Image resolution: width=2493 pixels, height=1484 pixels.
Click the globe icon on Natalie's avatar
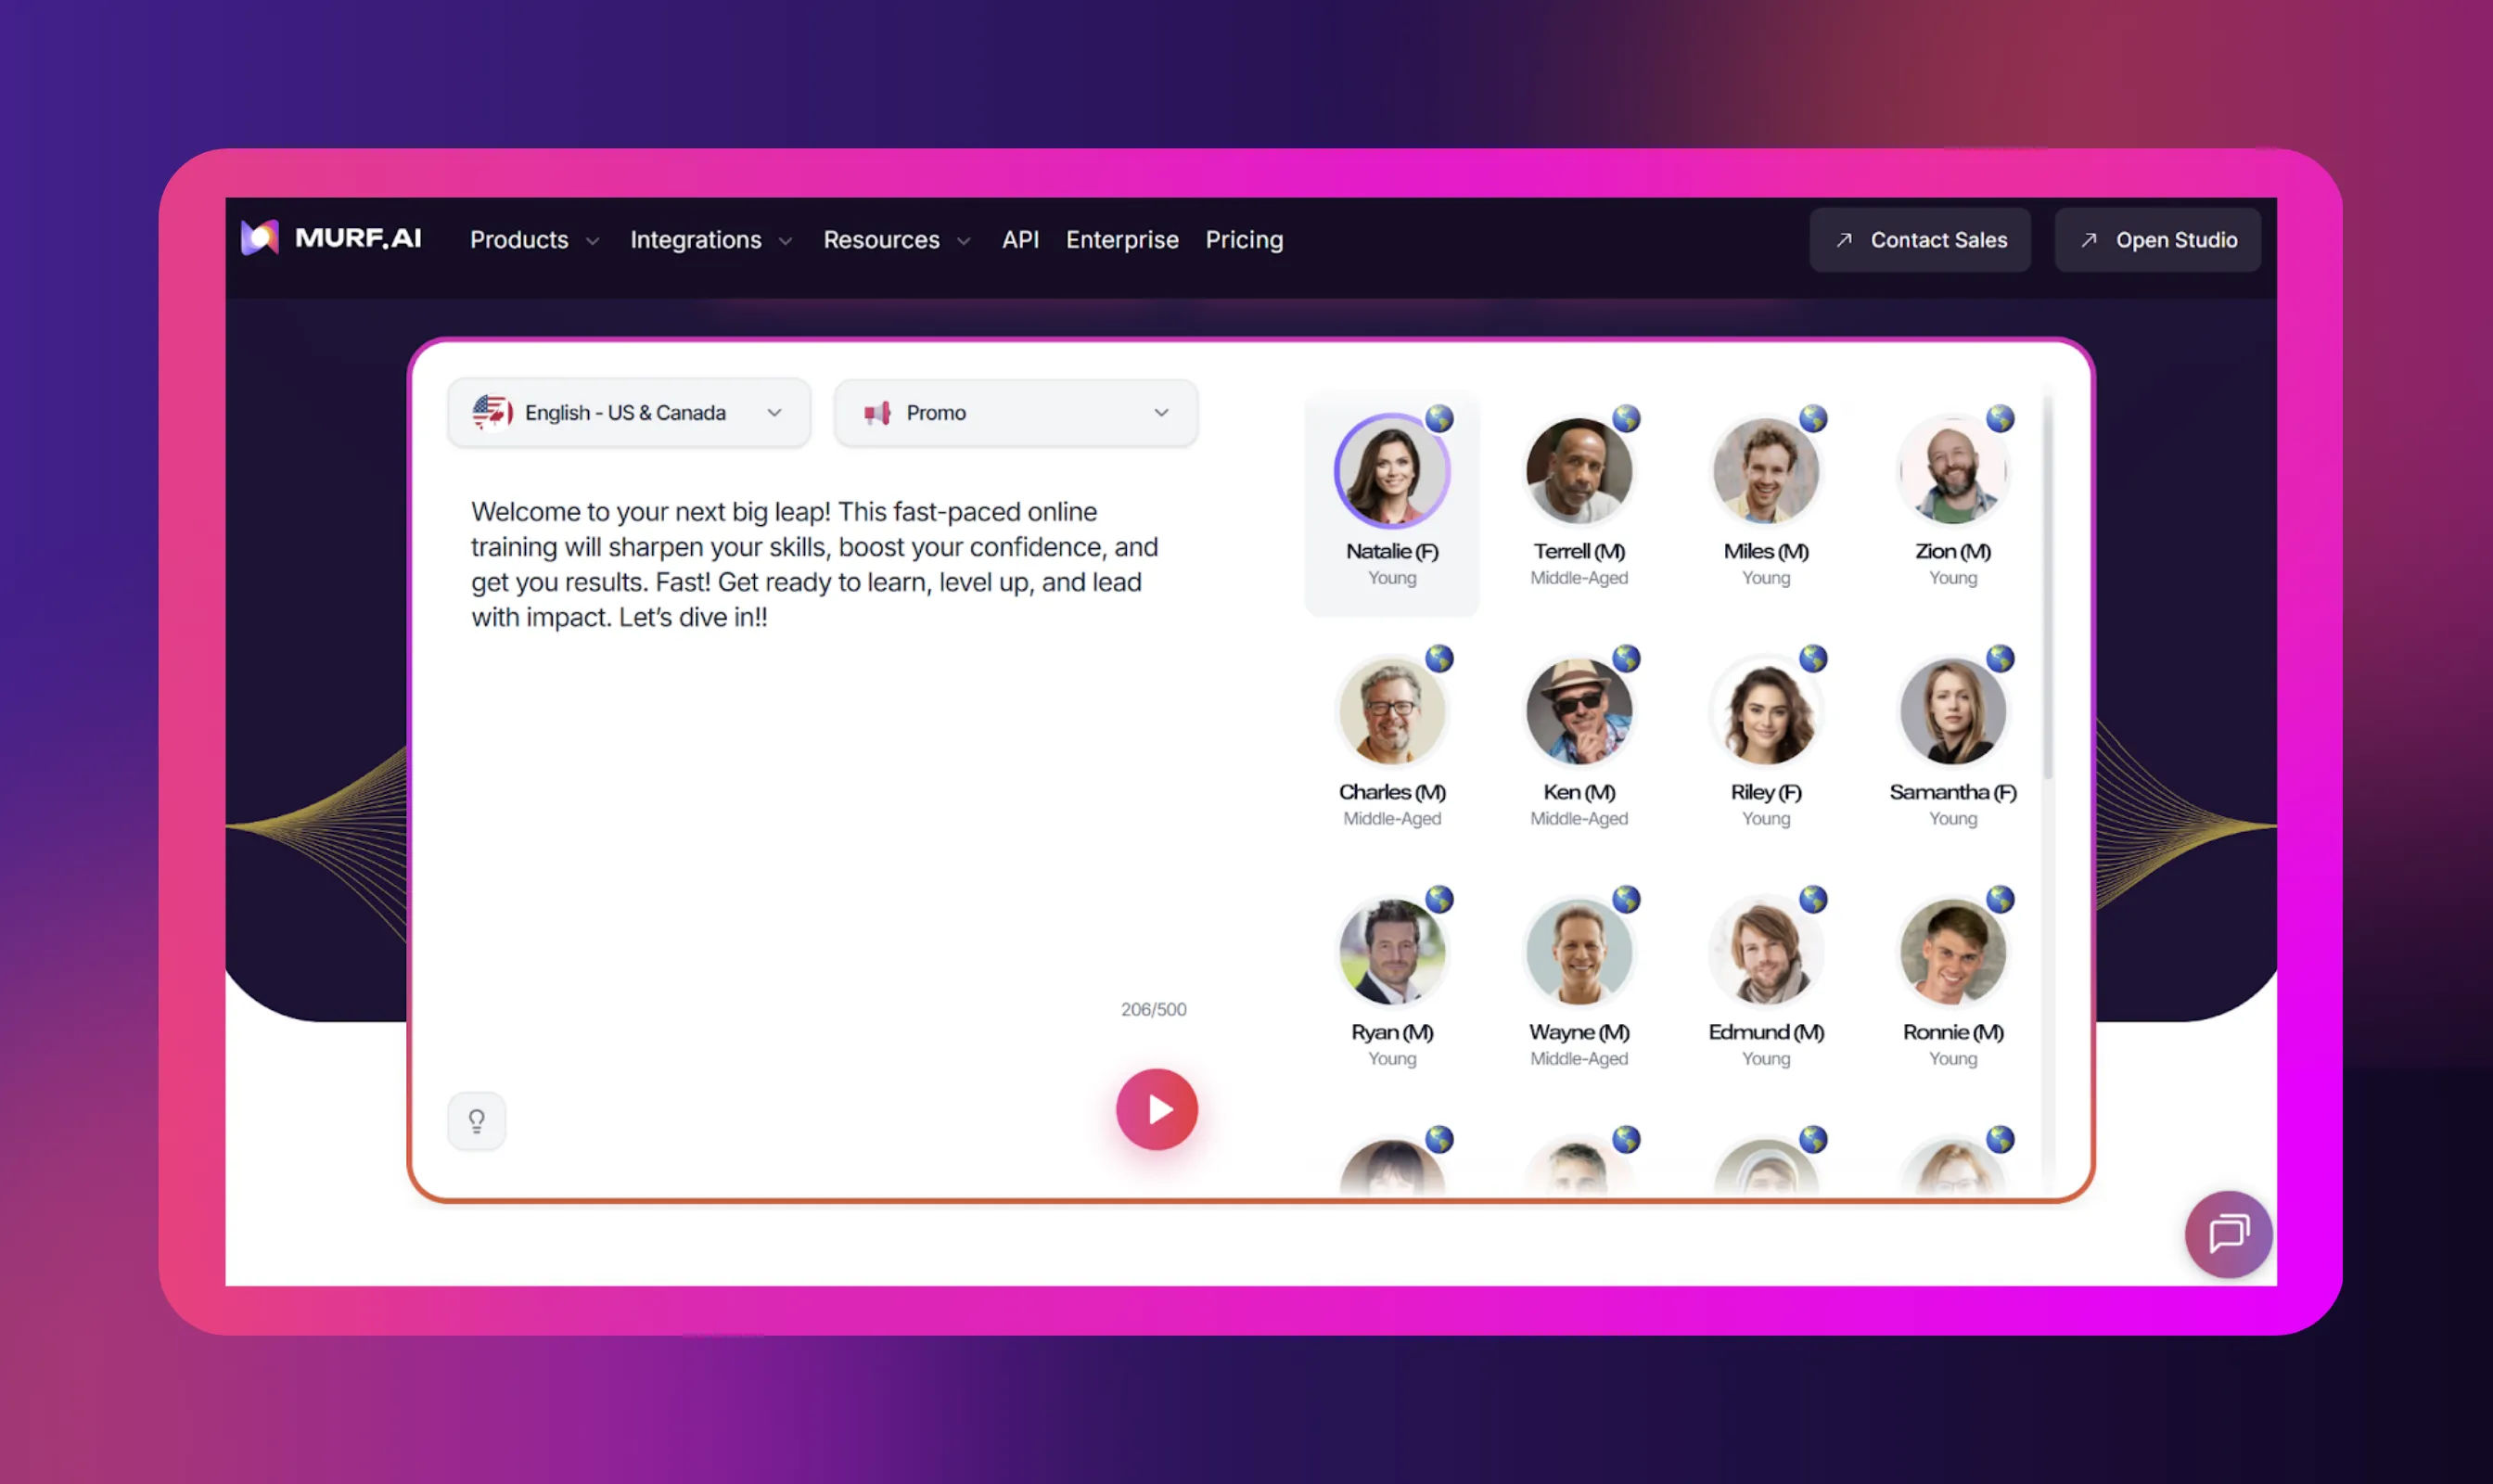(1440, 420)
